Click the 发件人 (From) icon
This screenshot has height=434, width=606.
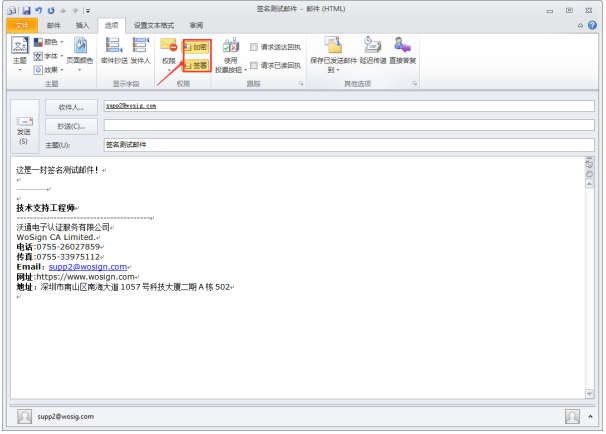[140, 50]
